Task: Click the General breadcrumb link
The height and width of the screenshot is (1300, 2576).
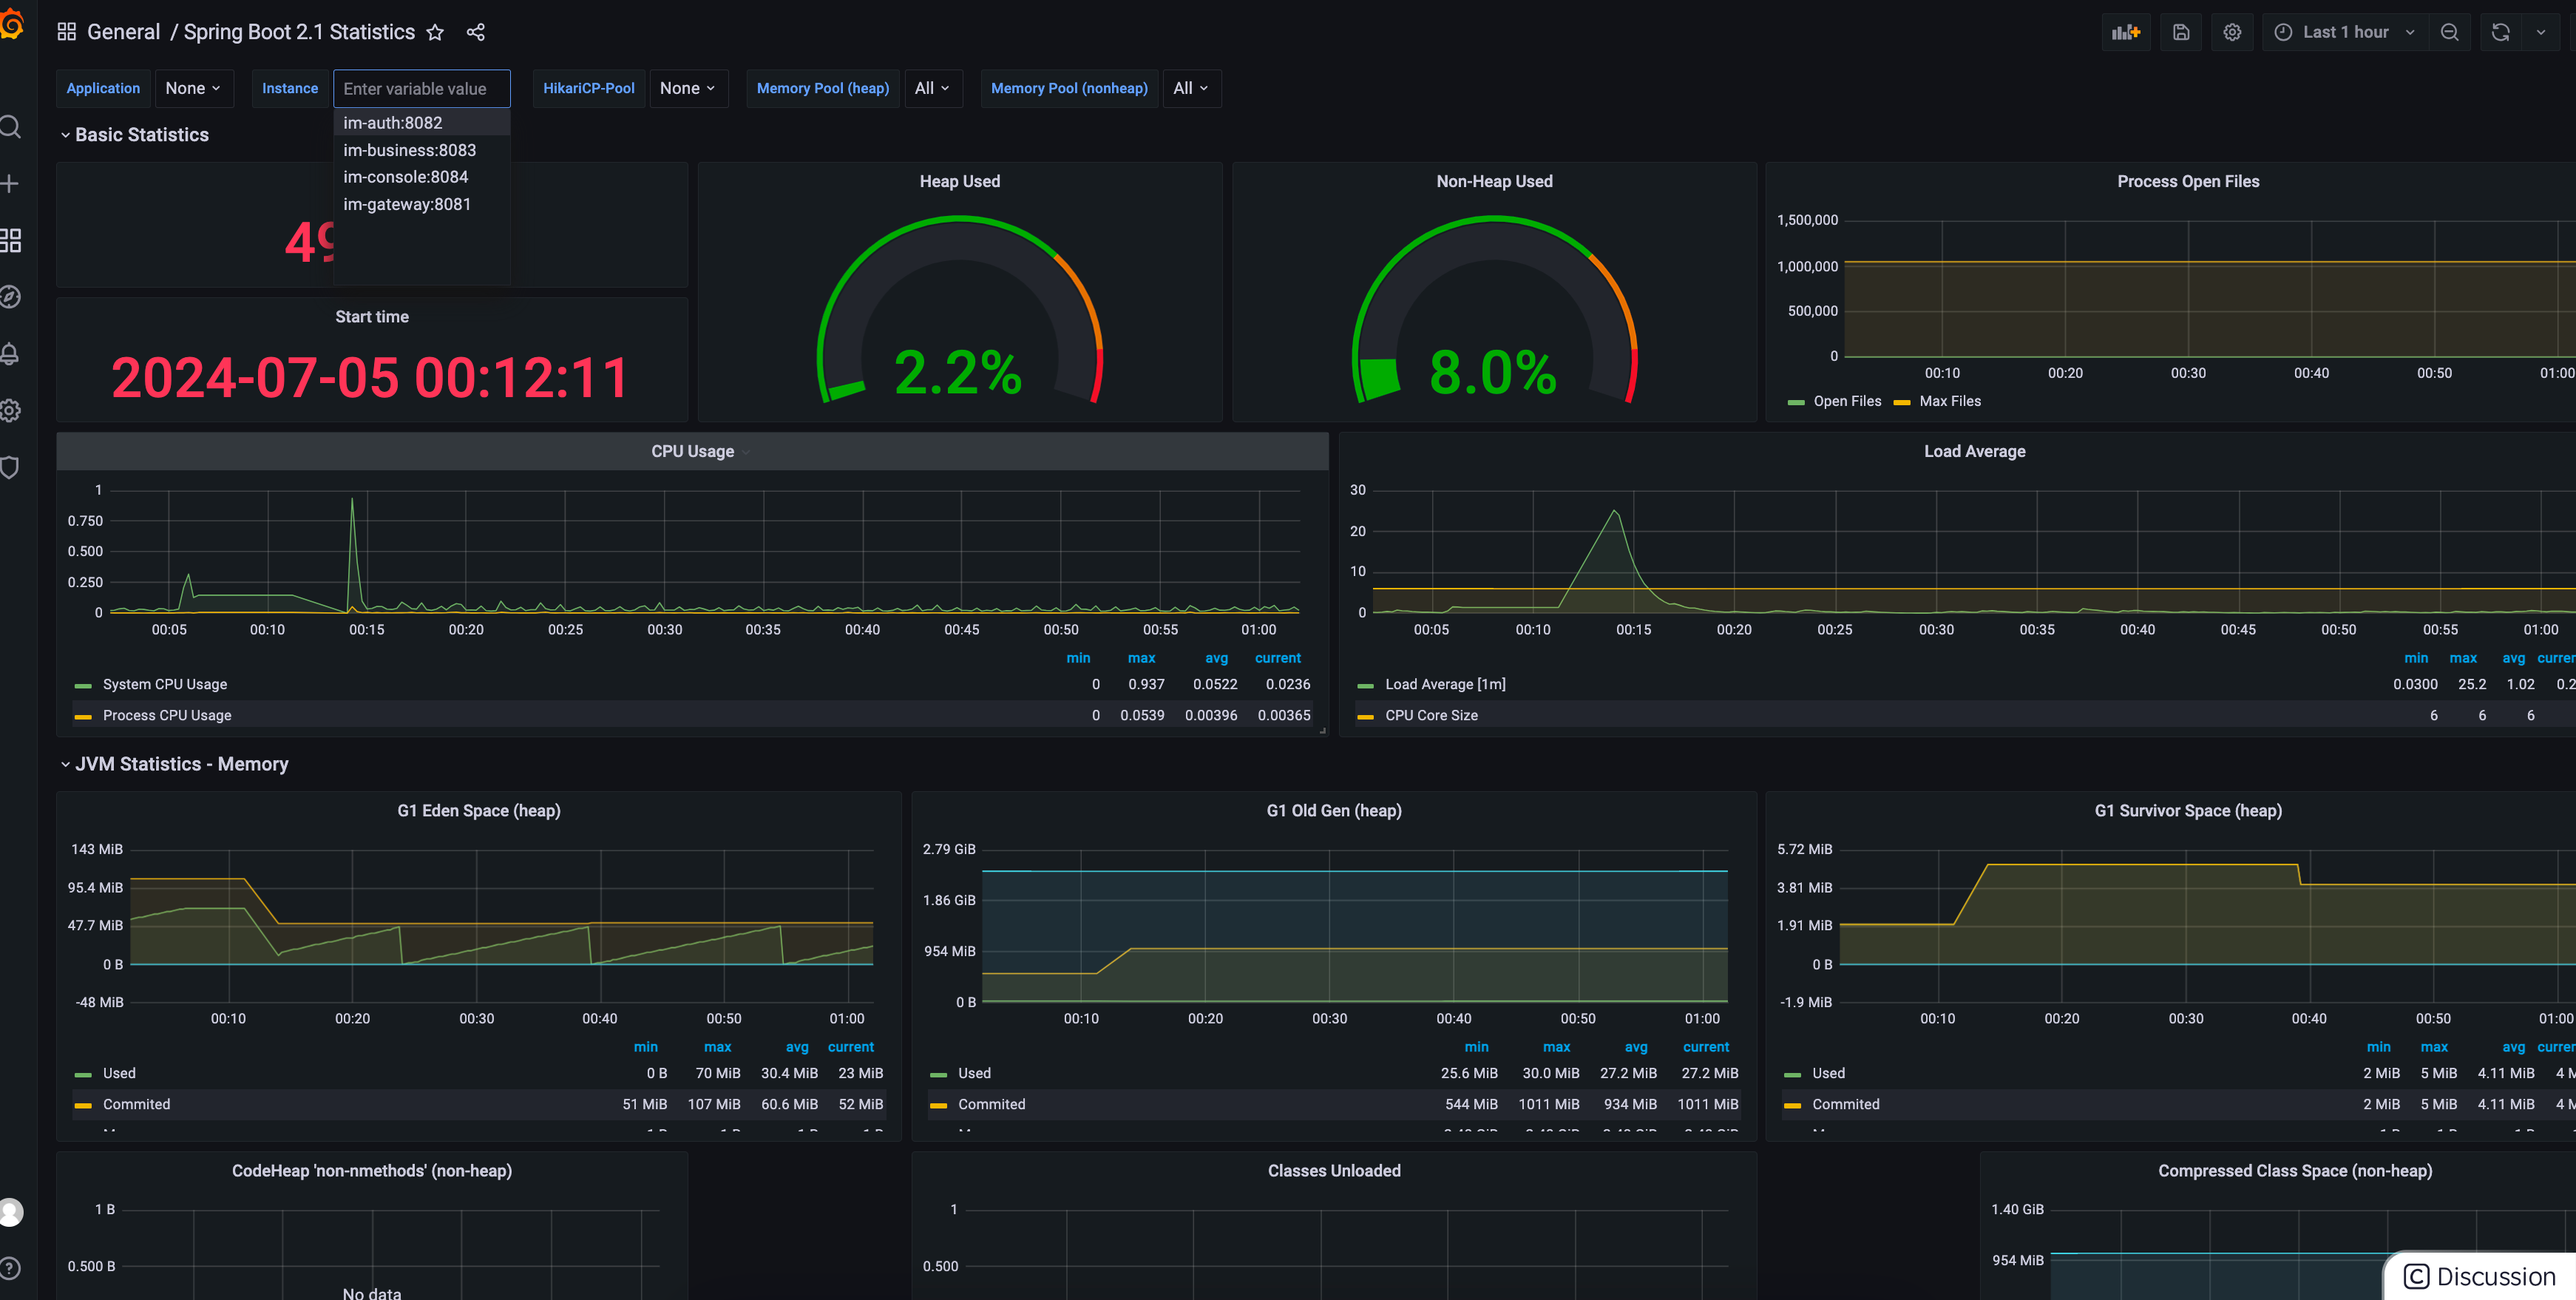Action: pyautogui.click(x=123, y=32)
